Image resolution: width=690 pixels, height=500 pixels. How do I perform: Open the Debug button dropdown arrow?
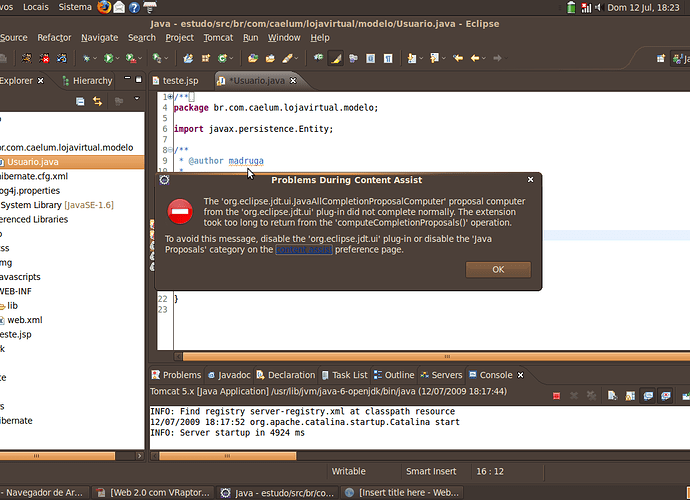[x=95, y=59]
